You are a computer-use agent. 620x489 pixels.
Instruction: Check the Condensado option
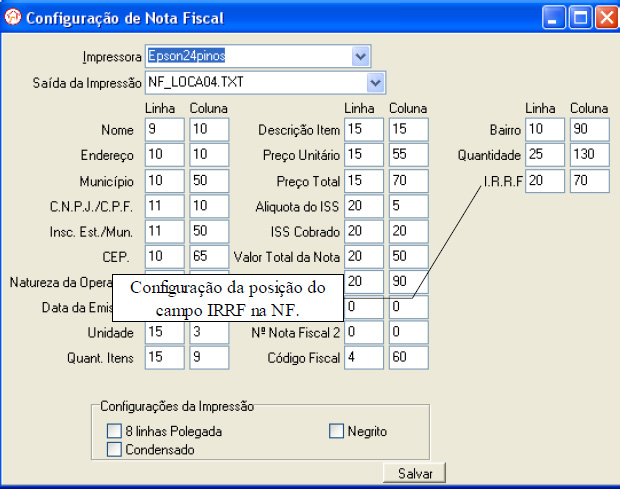pyautogui.click(x=114, y=450)
